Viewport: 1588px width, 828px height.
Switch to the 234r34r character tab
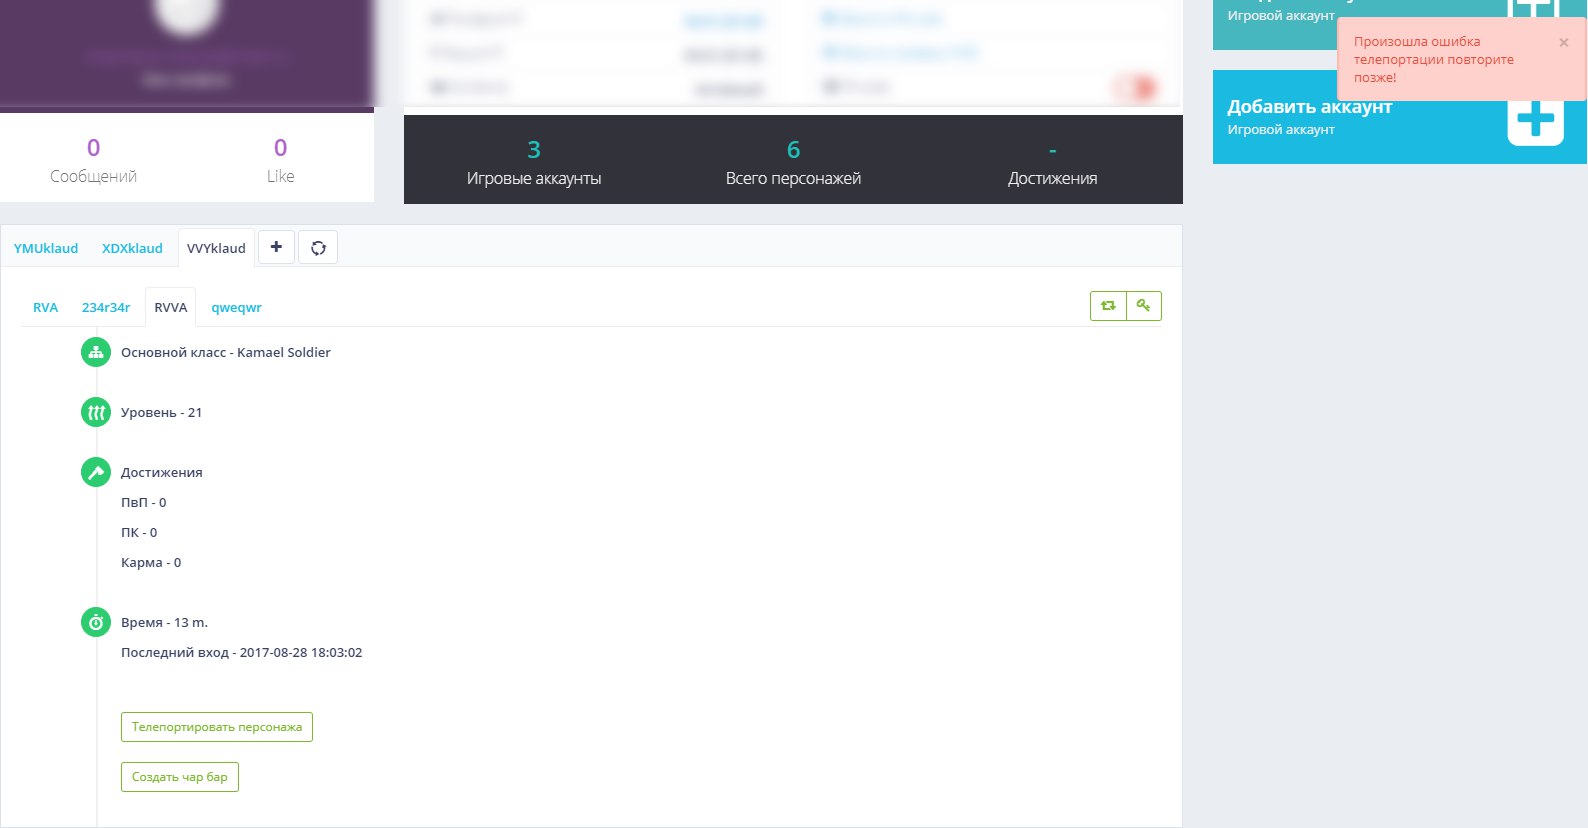click(106, 307)
